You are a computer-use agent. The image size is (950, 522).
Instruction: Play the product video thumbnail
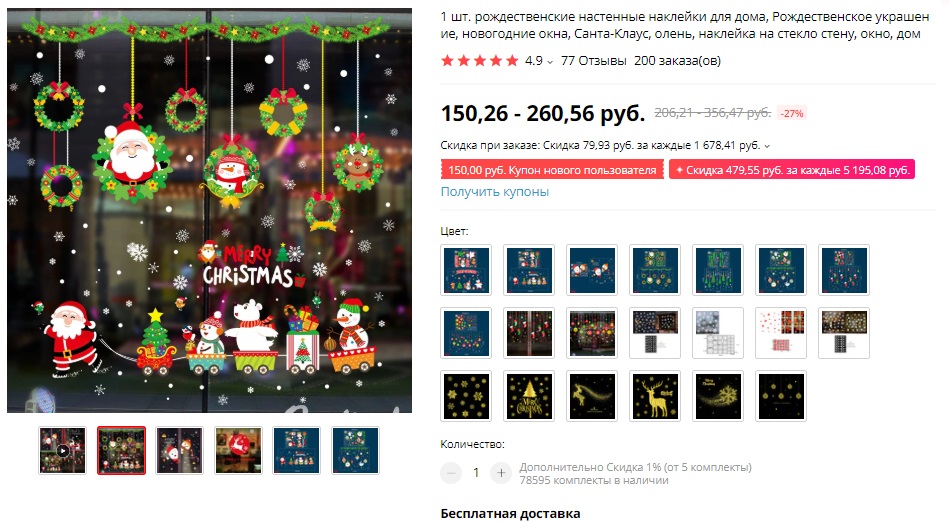62,451
